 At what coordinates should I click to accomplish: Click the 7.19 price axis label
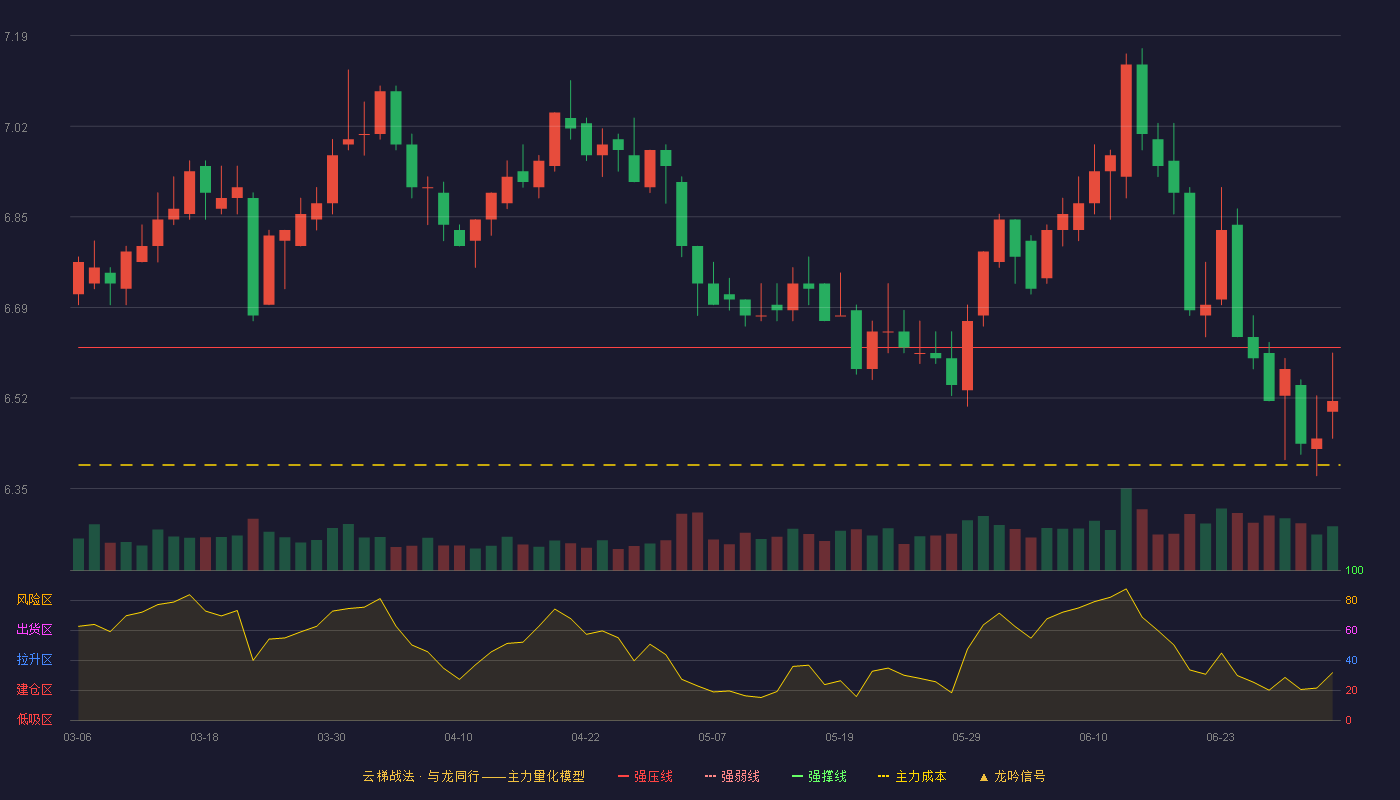pos(16,37)
